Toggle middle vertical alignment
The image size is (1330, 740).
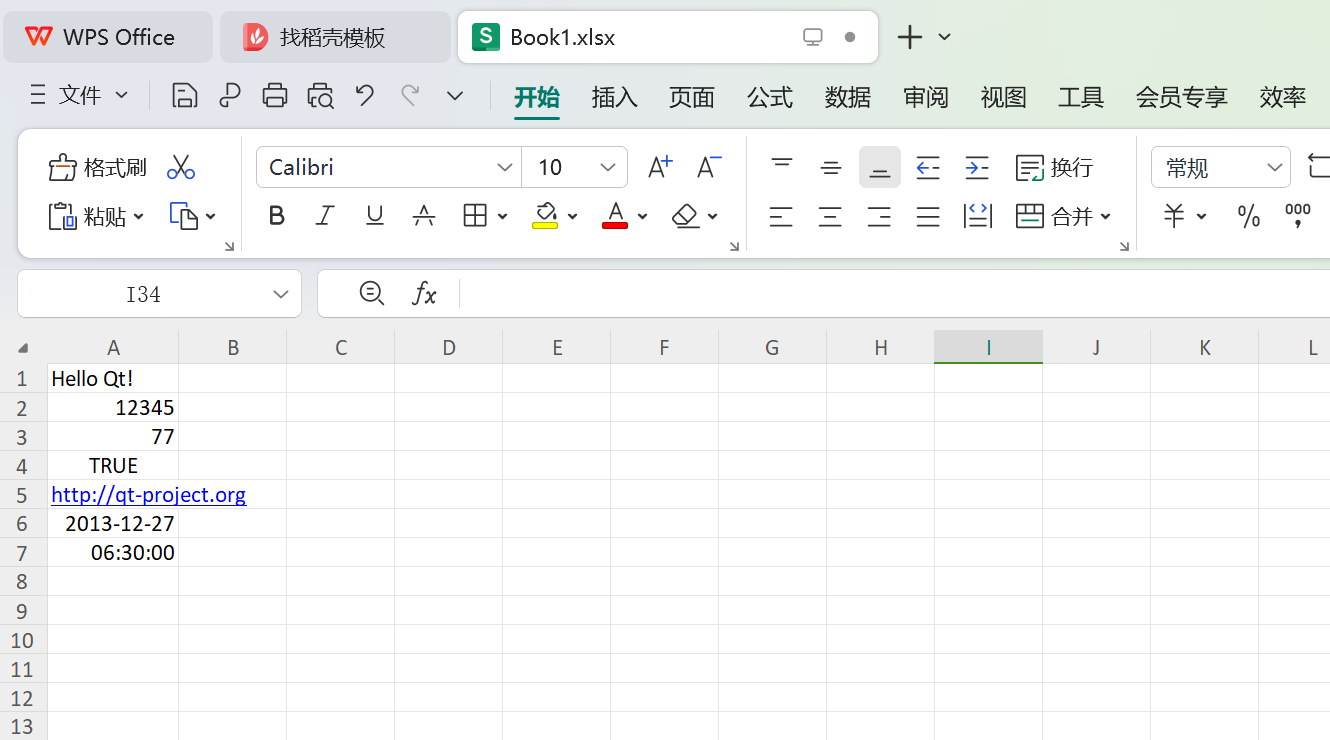831,167
